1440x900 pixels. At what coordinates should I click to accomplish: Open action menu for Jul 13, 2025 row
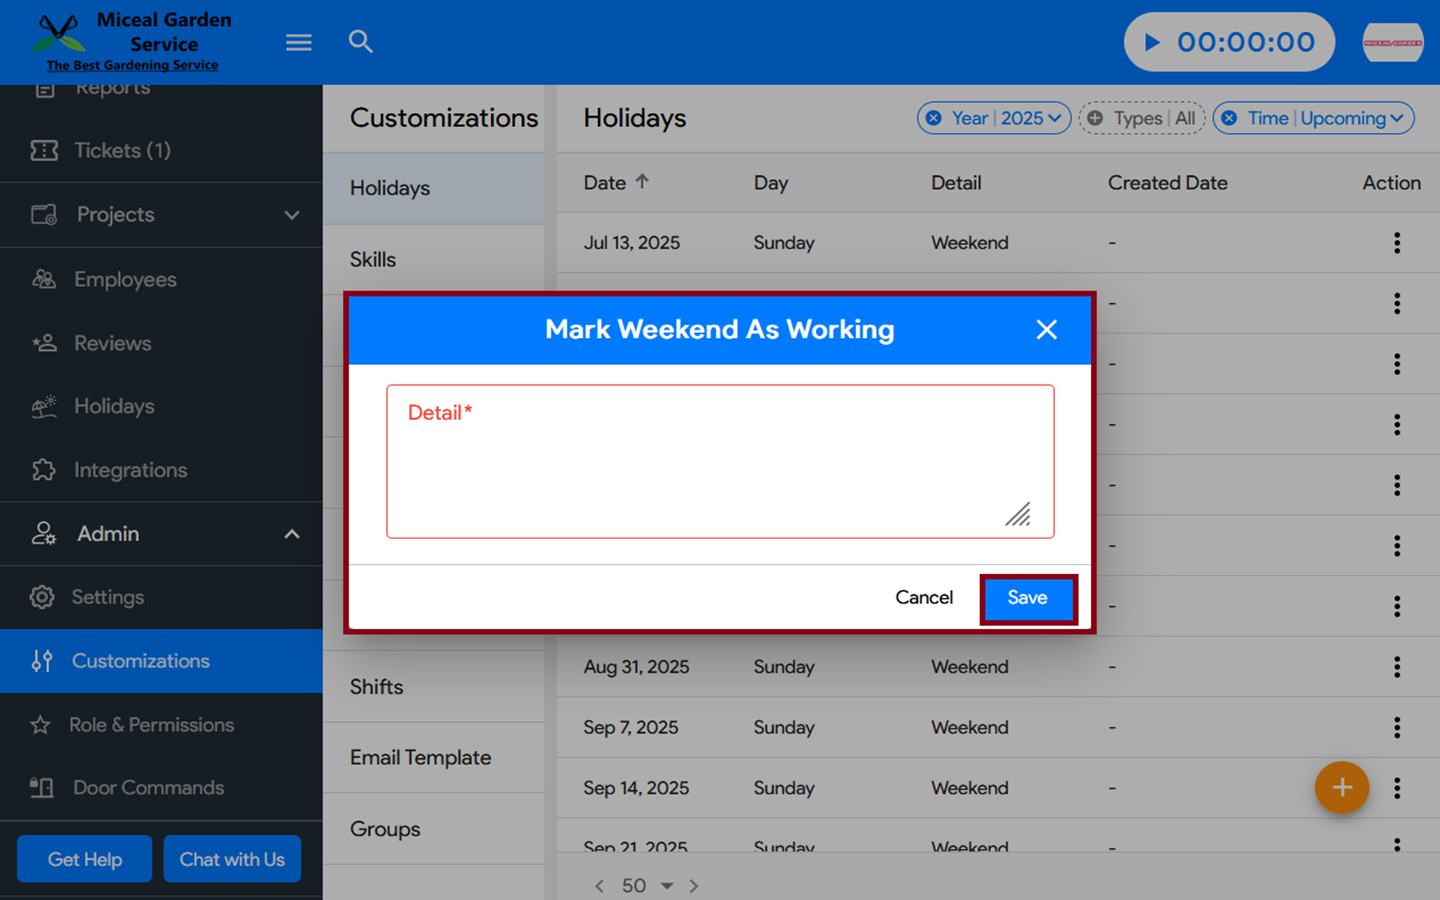pyautogui.click(x=1396, y=243)
